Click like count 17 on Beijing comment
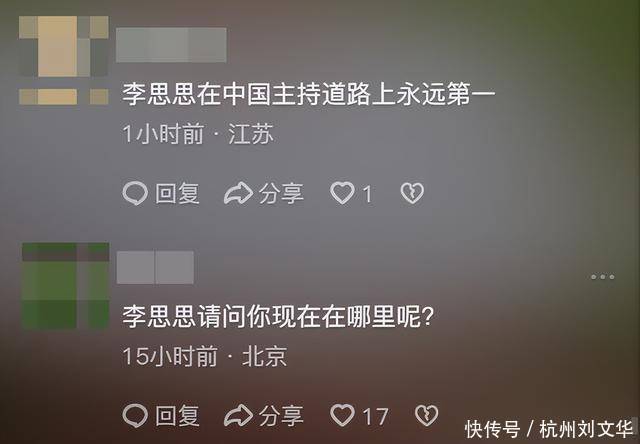 (x=376, y=417)
